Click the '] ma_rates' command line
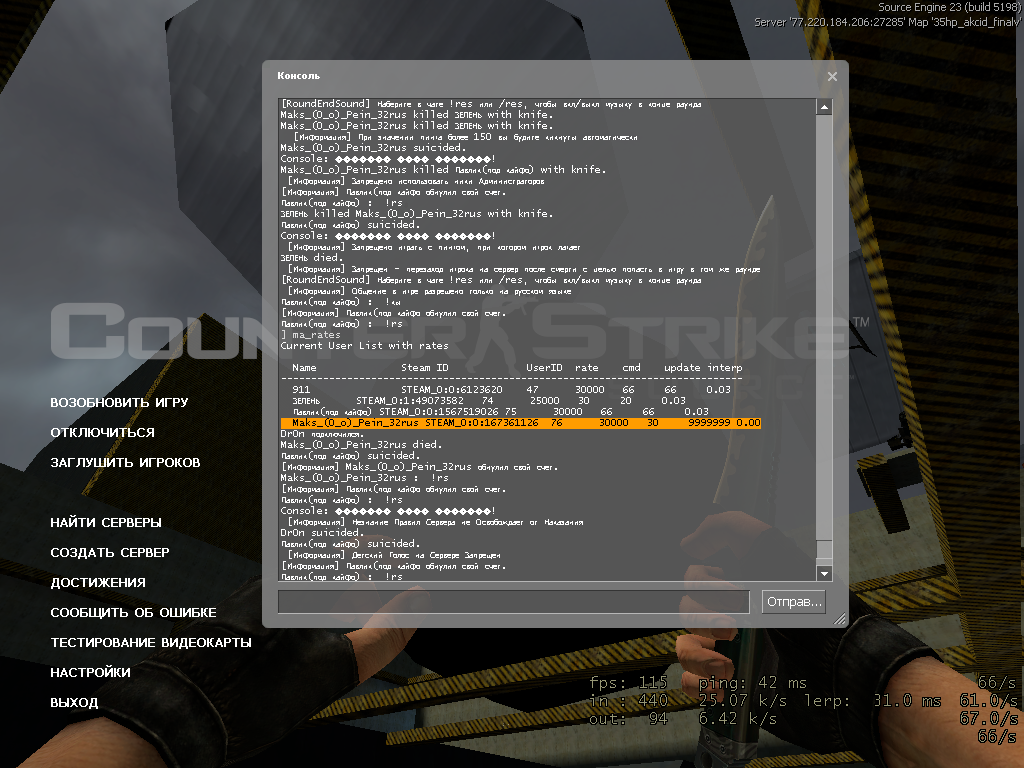 (x=311, y=334)
